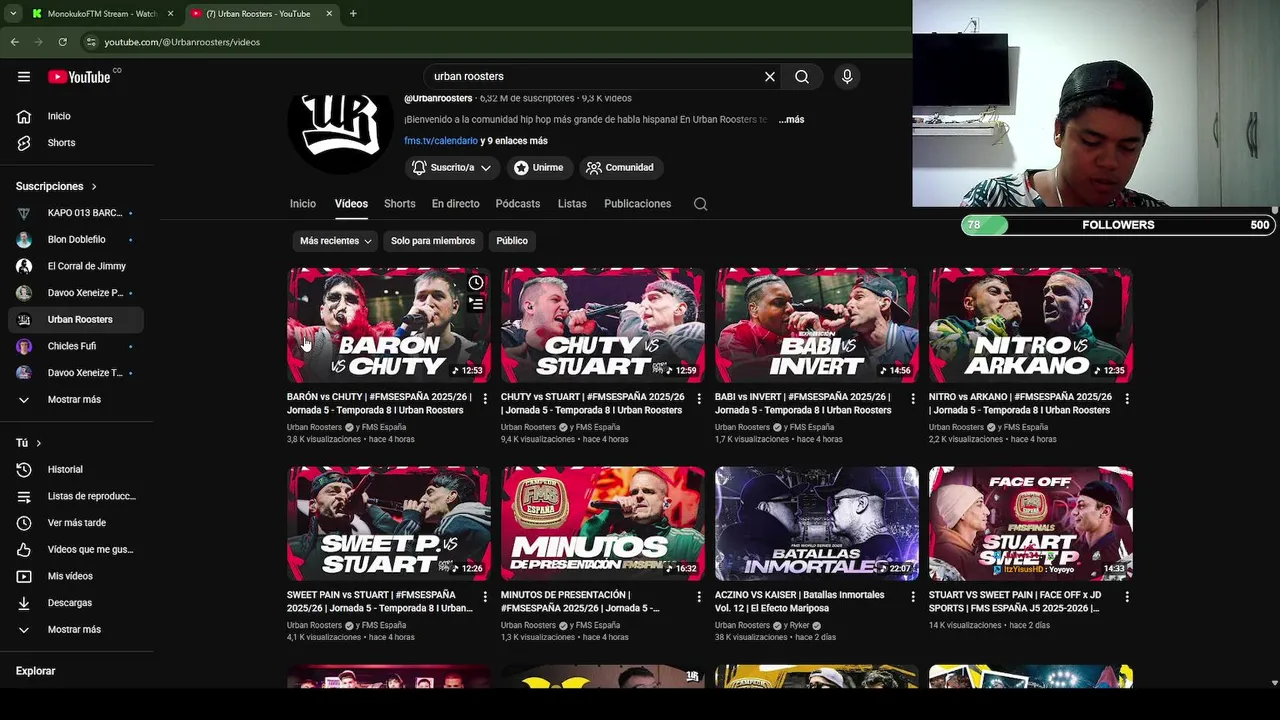Expand Suscripciones section arrow
1280x720 pixels.
(94, 187)
